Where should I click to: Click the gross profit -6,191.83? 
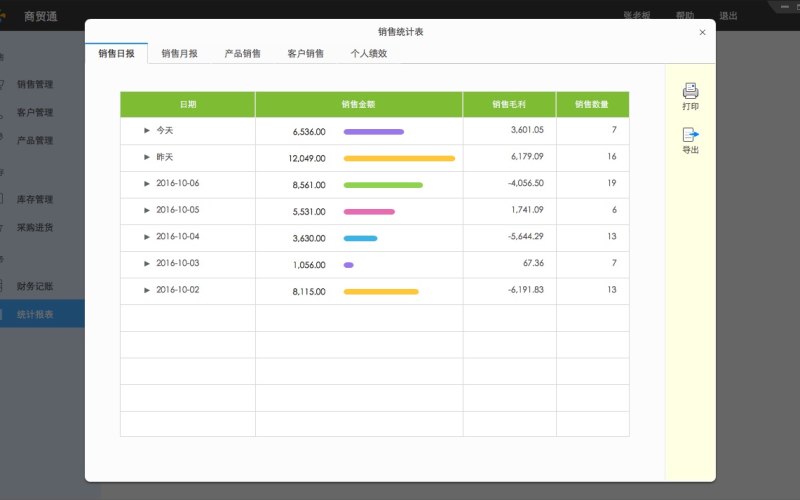[526, 289]
